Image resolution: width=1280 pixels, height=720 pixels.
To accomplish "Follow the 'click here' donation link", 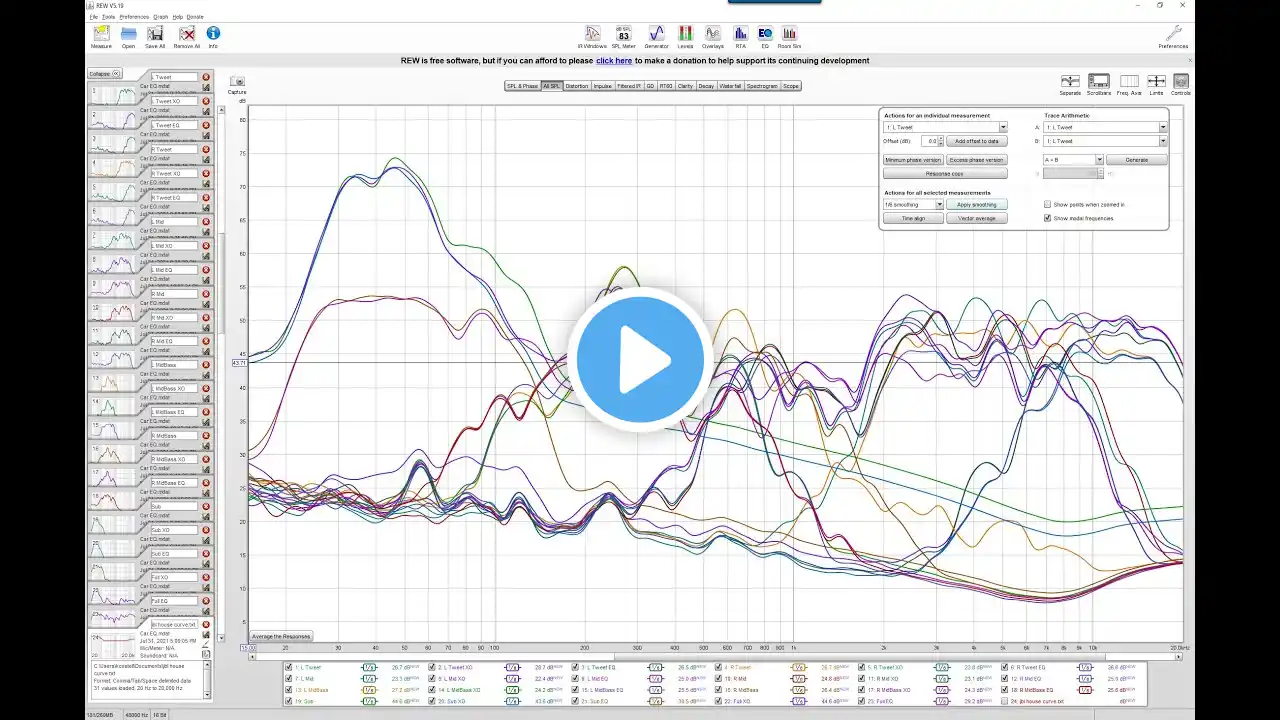I will coord(614,61).
